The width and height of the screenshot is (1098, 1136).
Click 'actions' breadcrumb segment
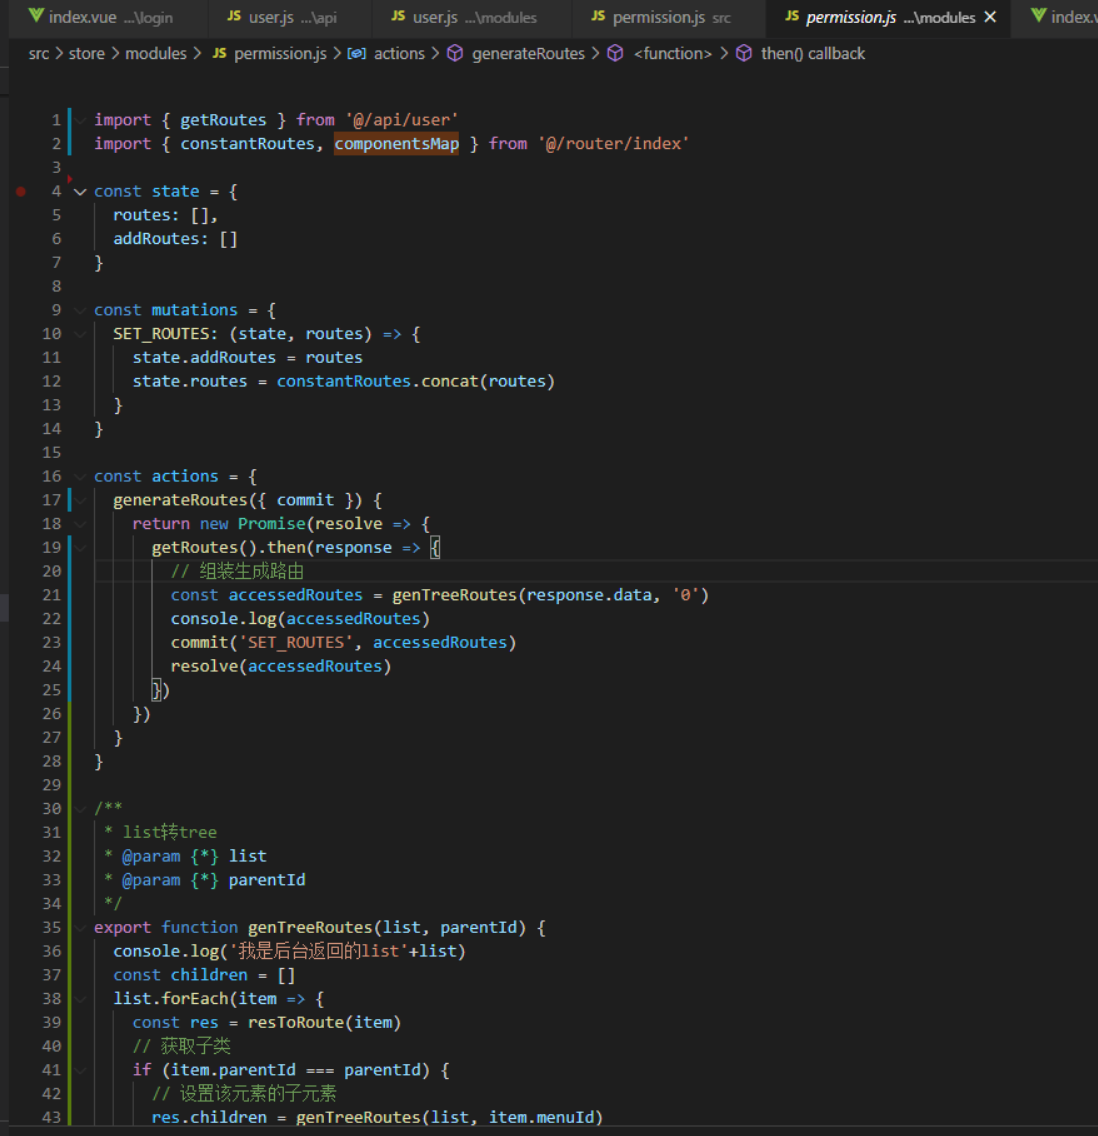coord(399,54)
